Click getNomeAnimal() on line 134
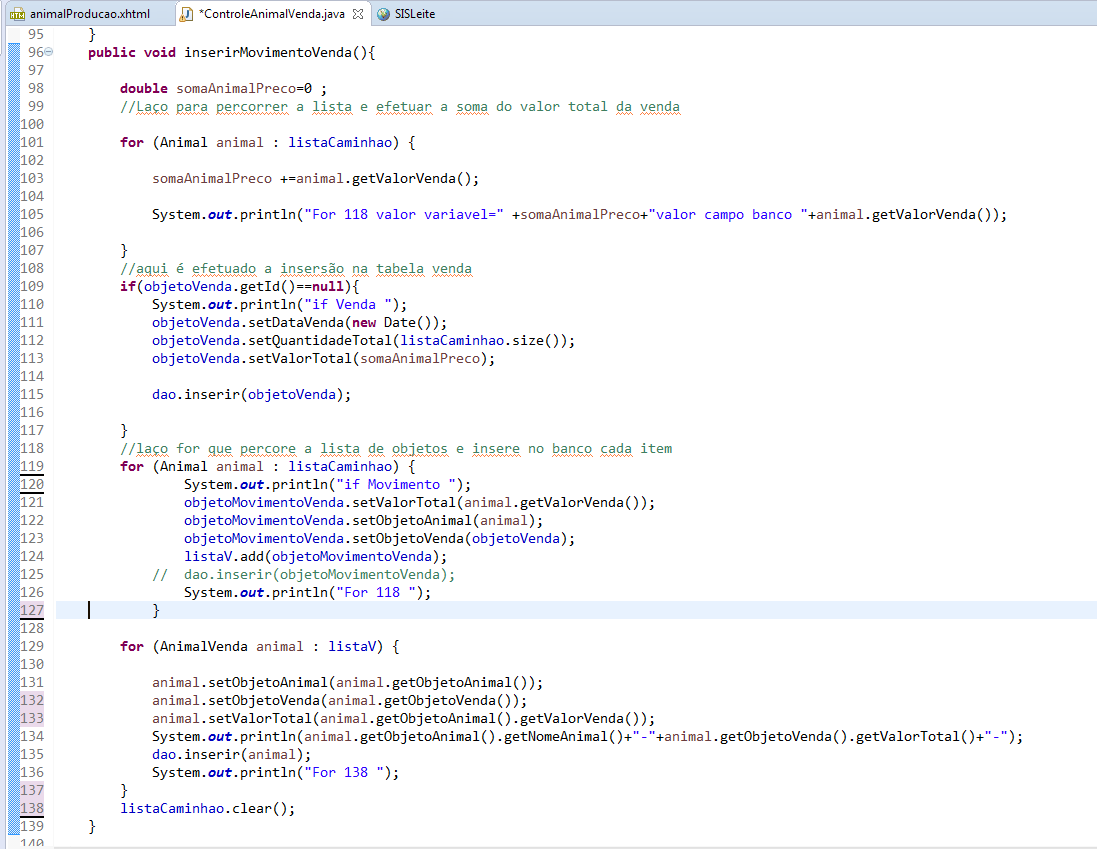 click(x=563, y=736)
